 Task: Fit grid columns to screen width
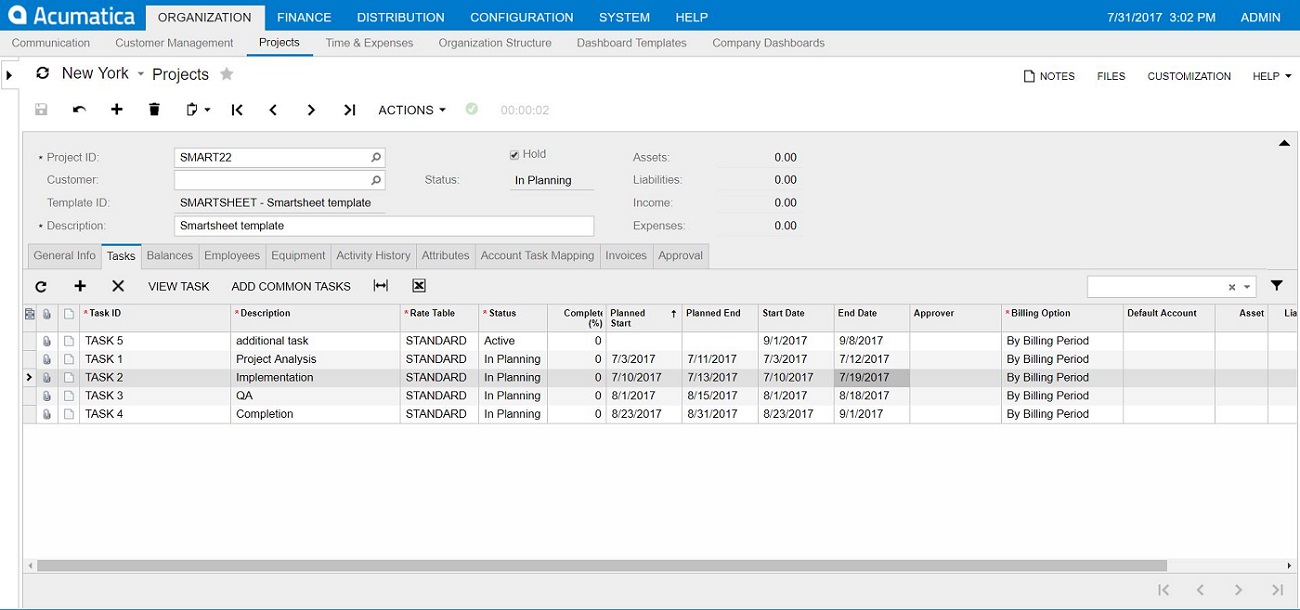tap(381, 286)
